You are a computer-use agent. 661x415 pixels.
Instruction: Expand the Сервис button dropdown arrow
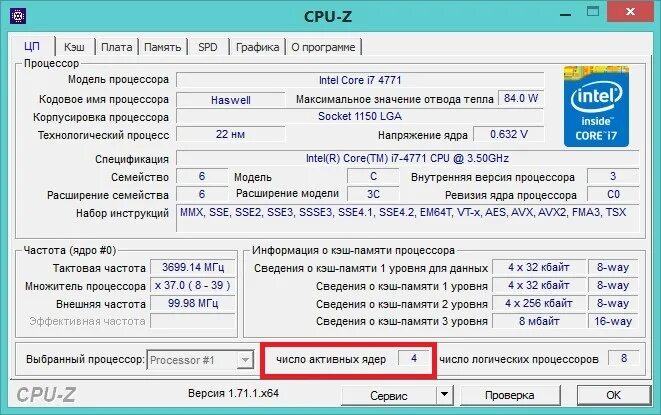(x=444, y=395)
